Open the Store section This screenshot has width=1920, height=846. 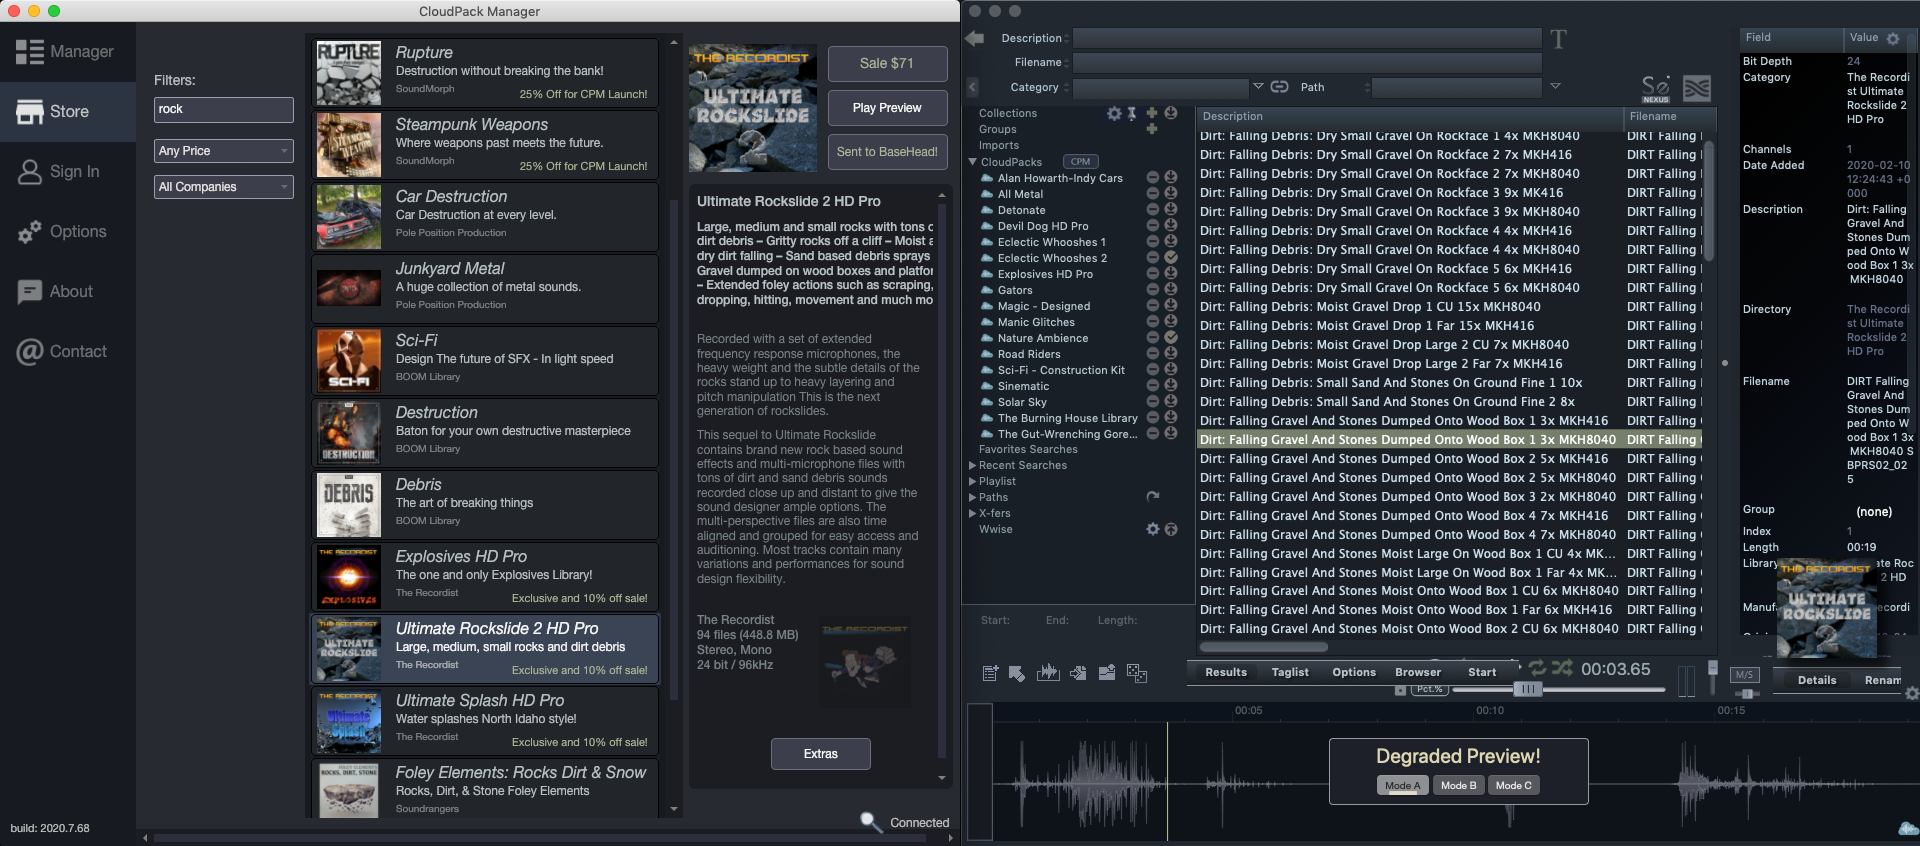(67, 112)
